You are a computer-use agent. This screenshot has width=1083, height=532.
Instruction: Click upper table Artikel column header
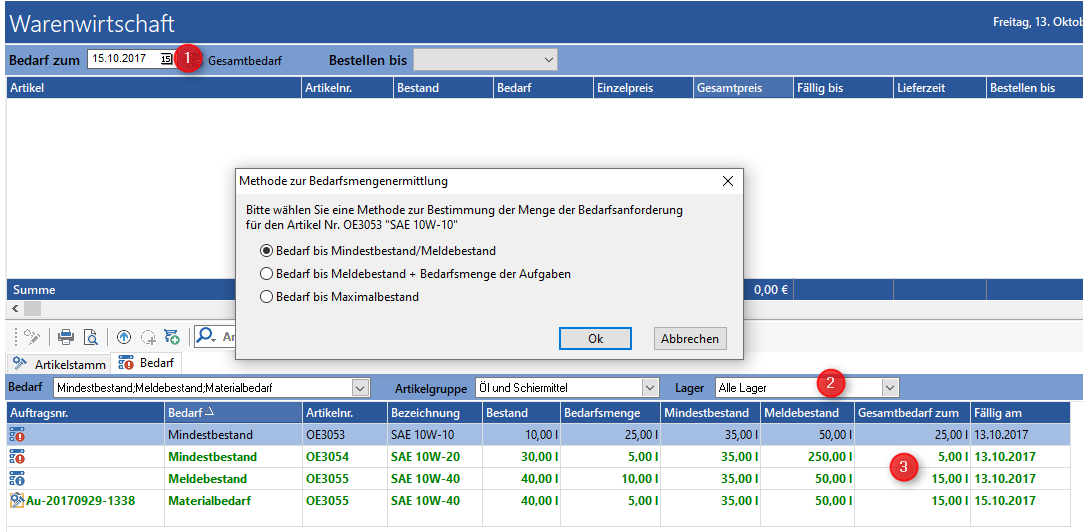154,88
